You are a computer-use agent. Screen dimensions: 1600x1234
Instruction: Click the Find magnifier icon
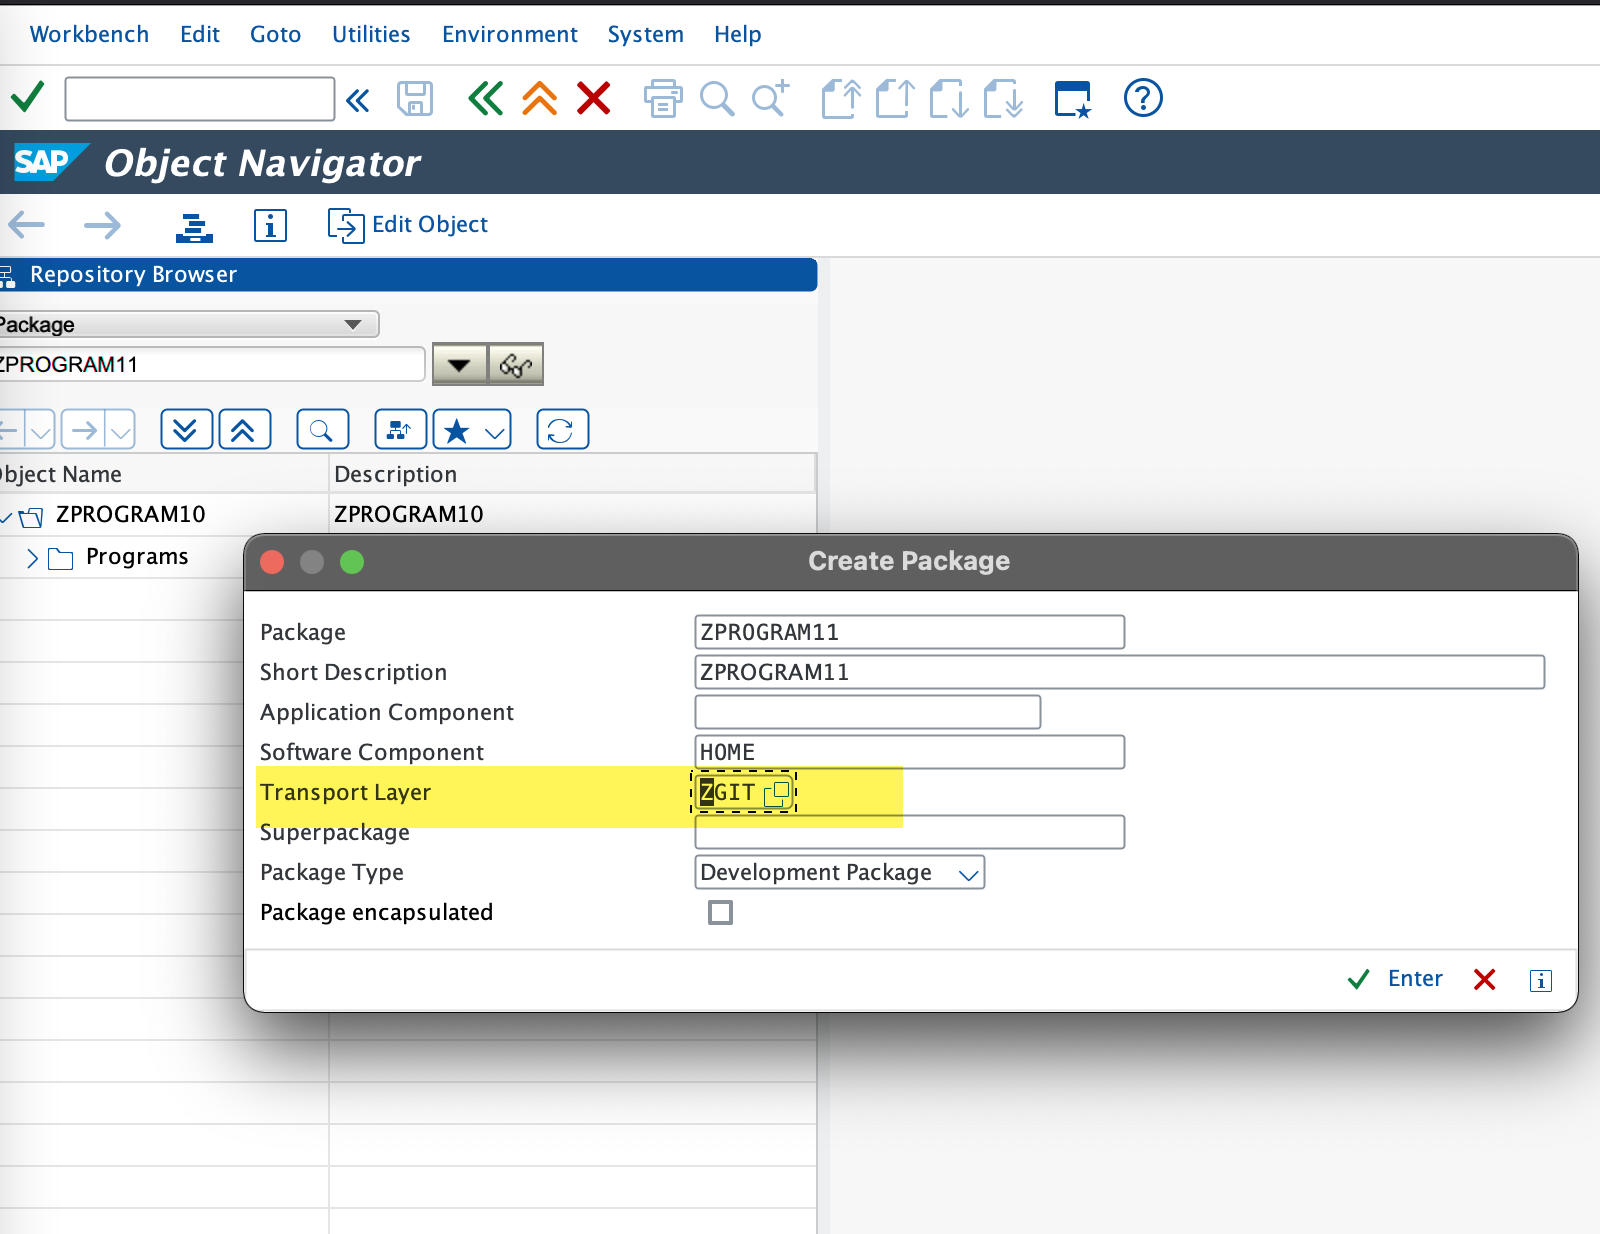[x=717, y=98]
